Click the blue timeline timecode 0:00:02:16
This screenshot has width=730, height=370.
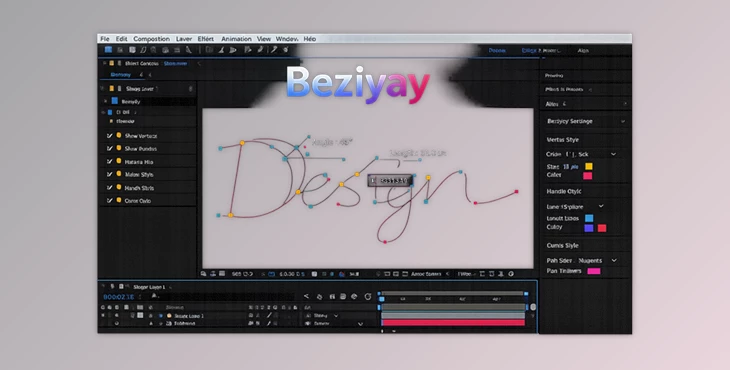(x=119, y=297)
